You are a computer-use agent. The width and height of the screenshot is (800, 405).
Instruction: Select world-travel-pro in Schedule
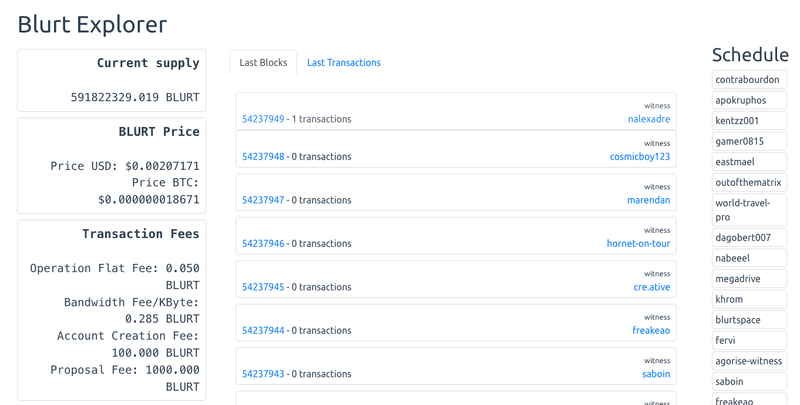pyautogui.click(x=743, y=210)
